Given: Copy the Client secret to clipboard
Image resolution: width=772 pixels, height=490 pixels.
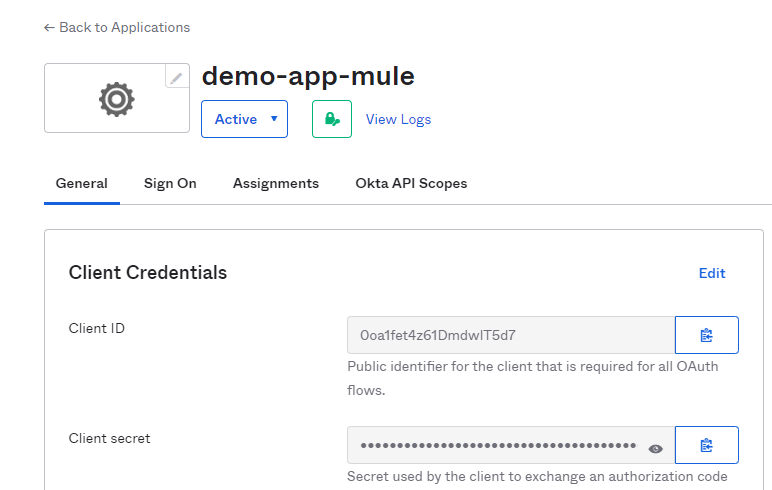Looking at the screenshot, I should coord(707,445).
